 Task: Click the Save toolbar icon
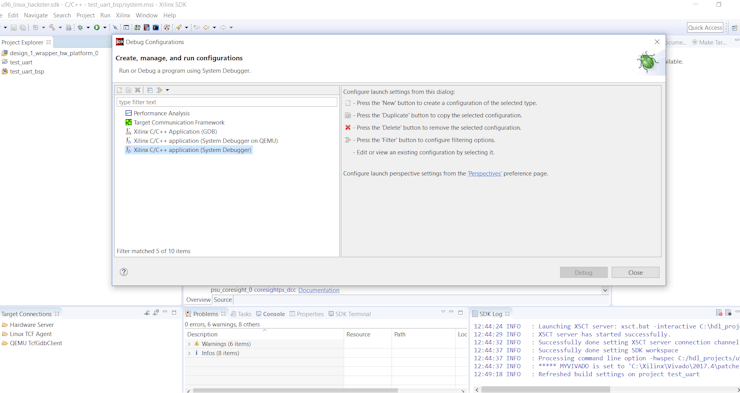coord(14,27)
